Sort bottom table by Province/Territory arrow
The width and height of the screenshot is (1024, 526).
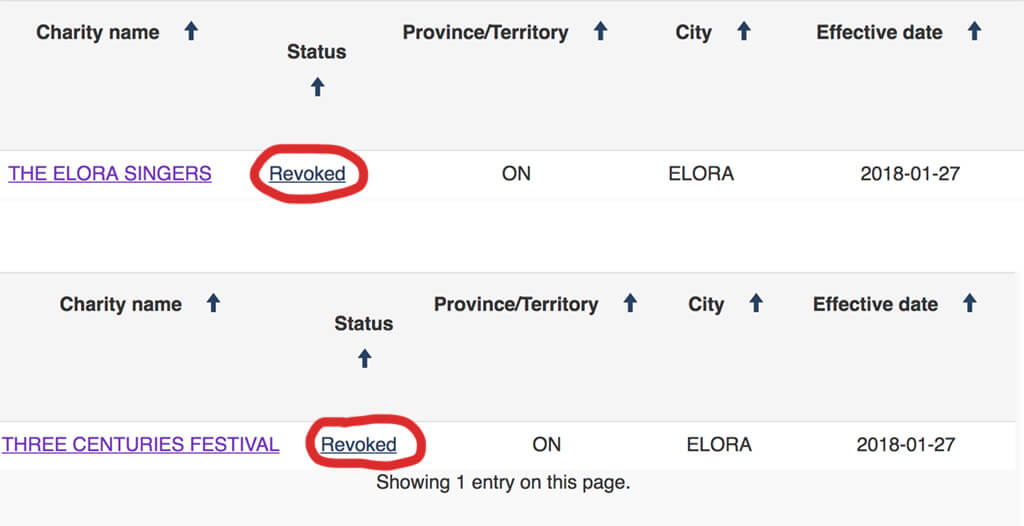point(630,303)
